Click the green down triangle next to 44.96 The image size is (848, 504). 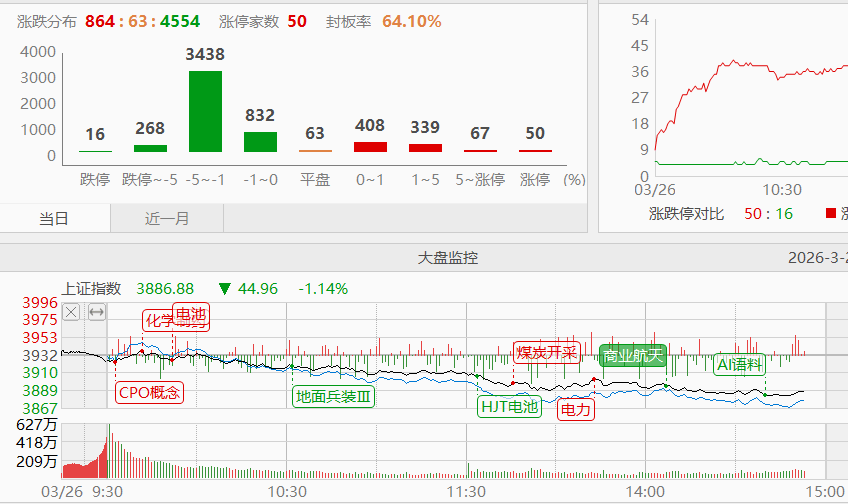tap(224, 289)
